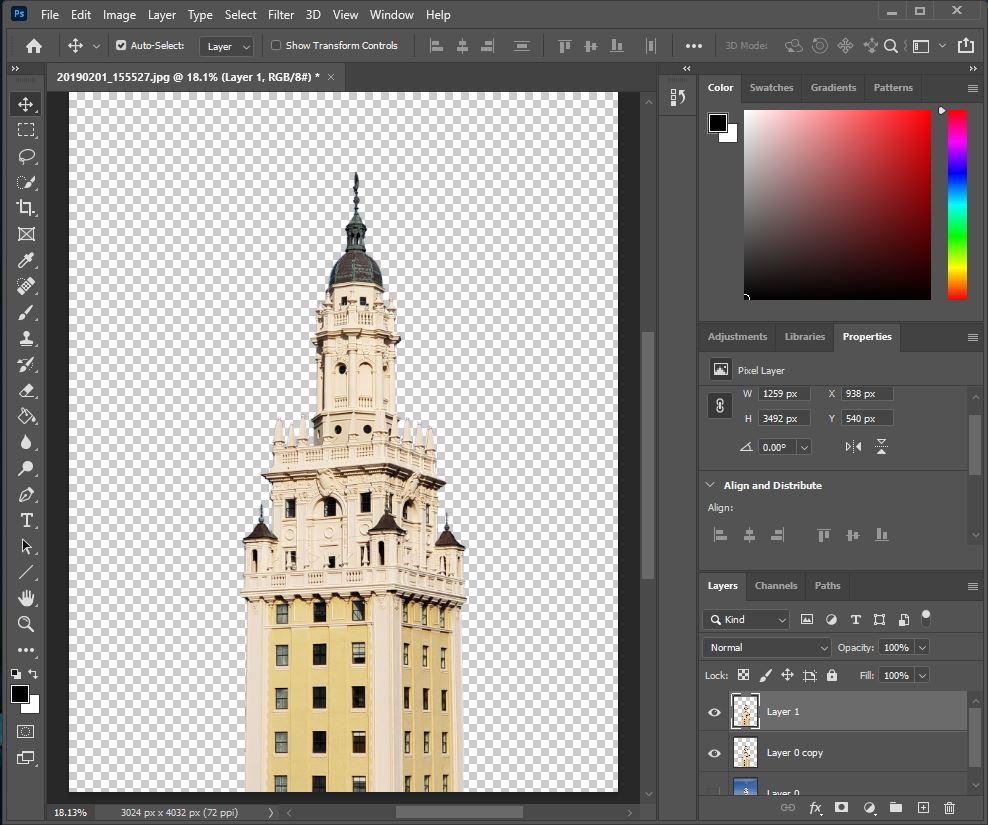The image size is (988, 825).
Task: Select the Paint Bucket tool
Action: point(26,417)
